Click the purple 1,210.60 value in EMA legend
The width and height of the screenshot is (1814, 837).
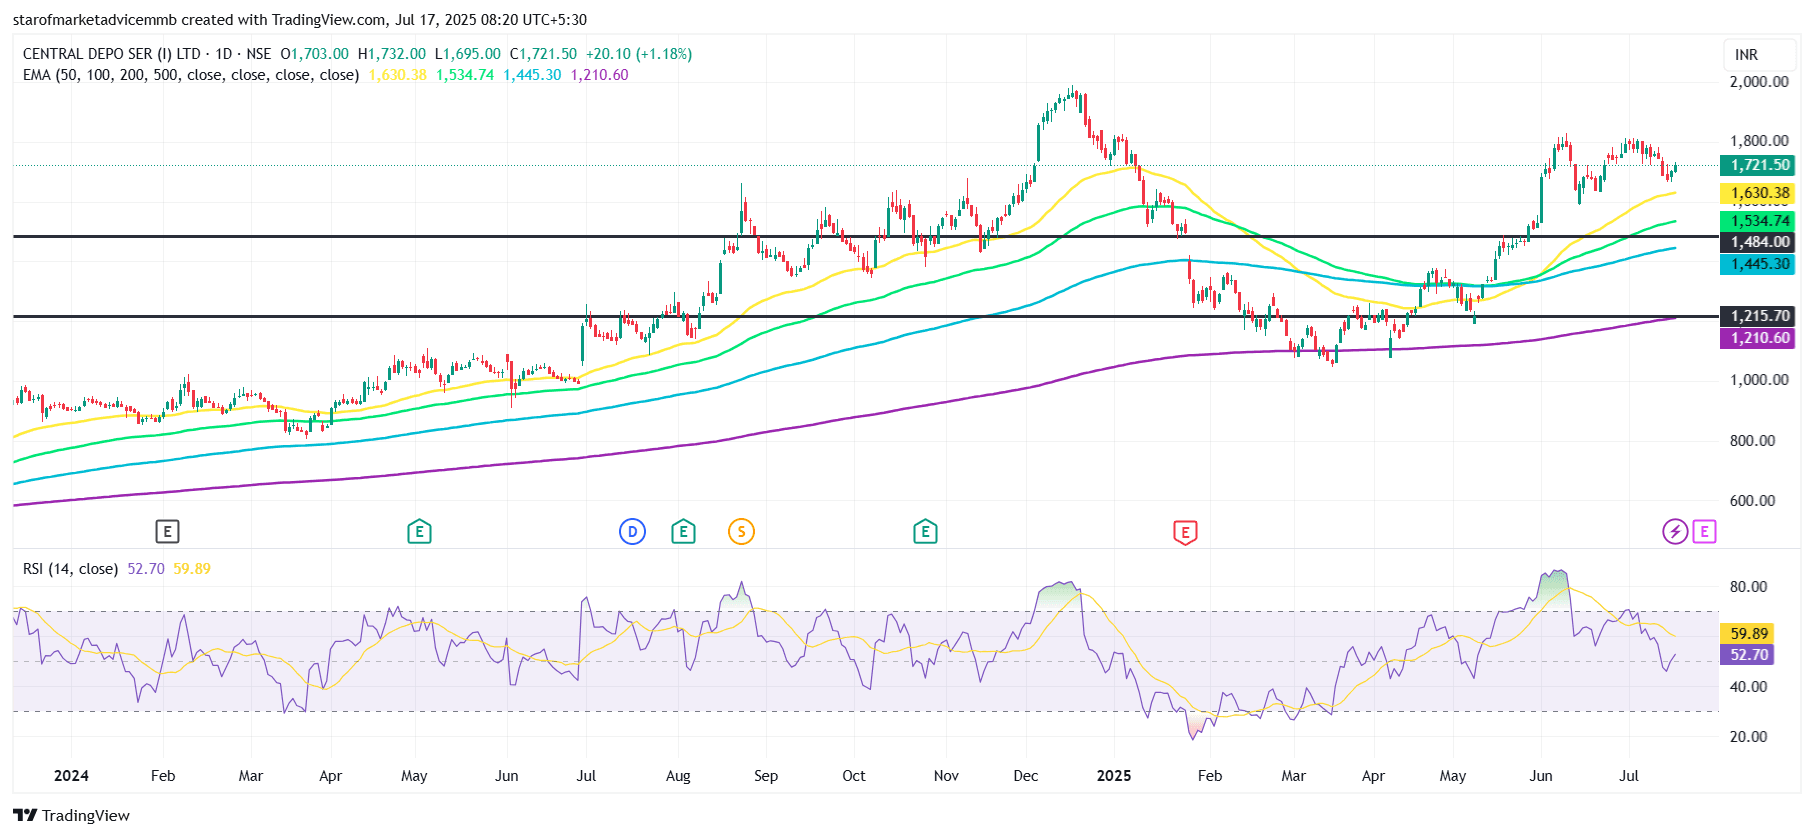point(600,75)
